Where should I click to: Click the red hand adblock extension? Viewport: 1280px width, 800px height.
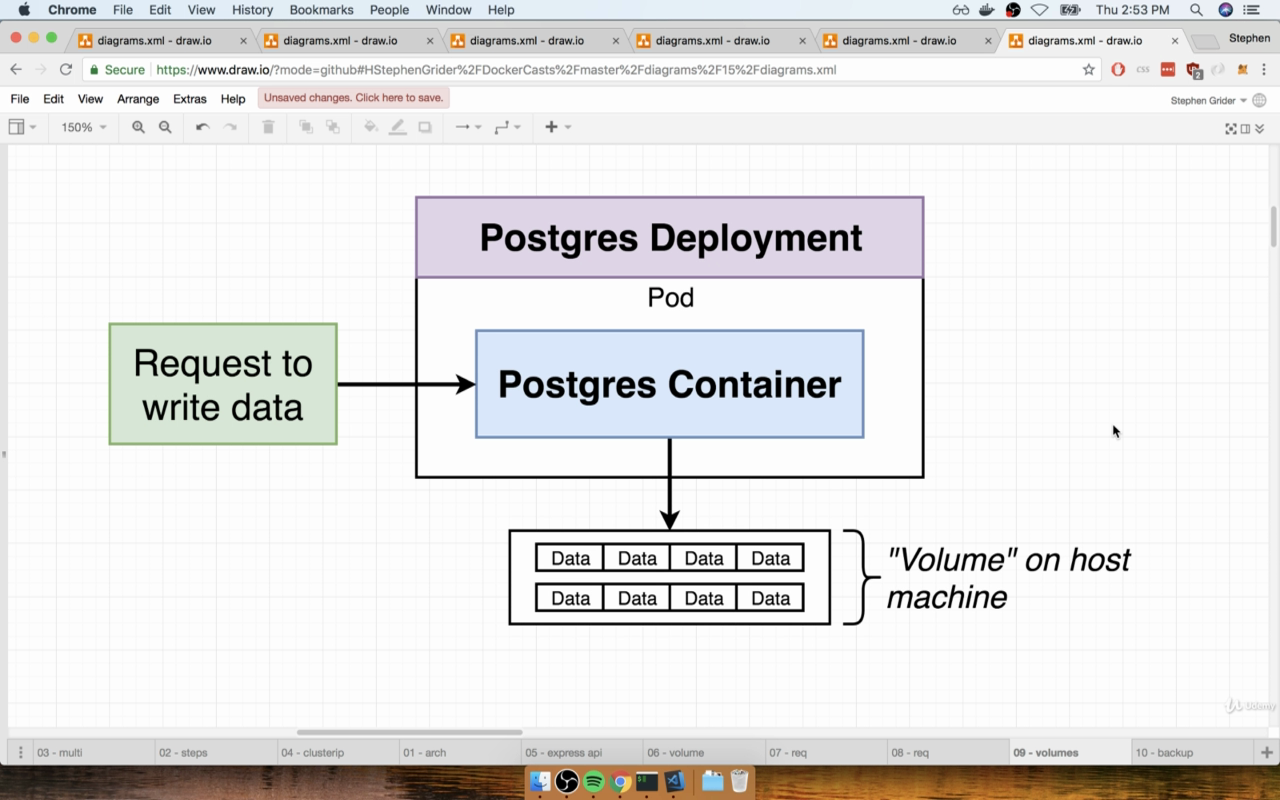[x=1118, y=70]
